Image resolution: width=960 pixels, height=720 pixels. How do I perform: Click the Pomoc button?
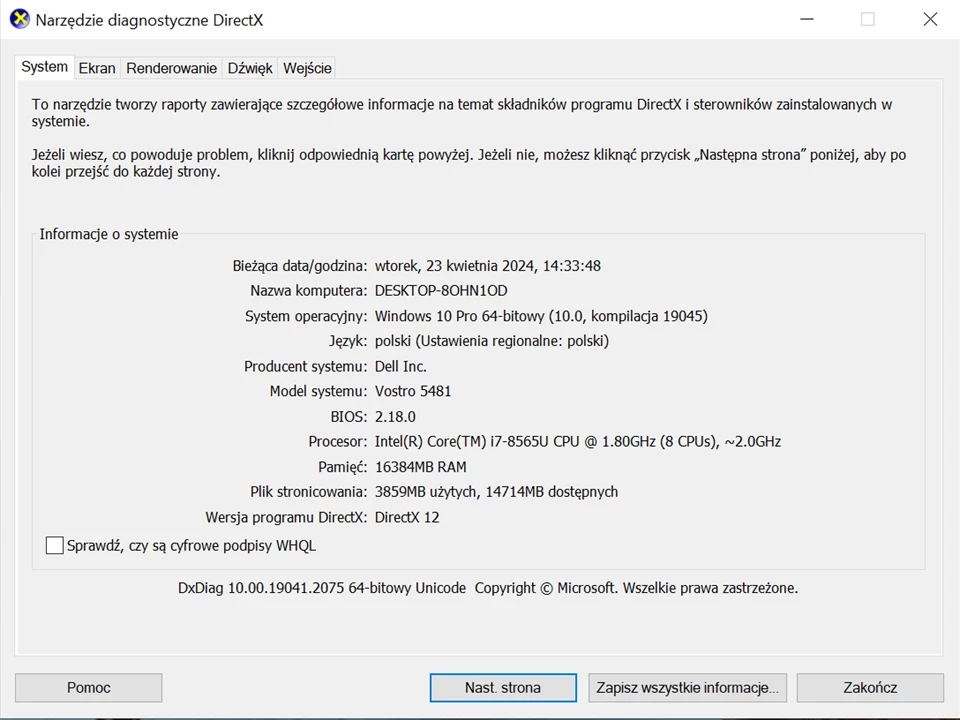(x=89, y=688)
